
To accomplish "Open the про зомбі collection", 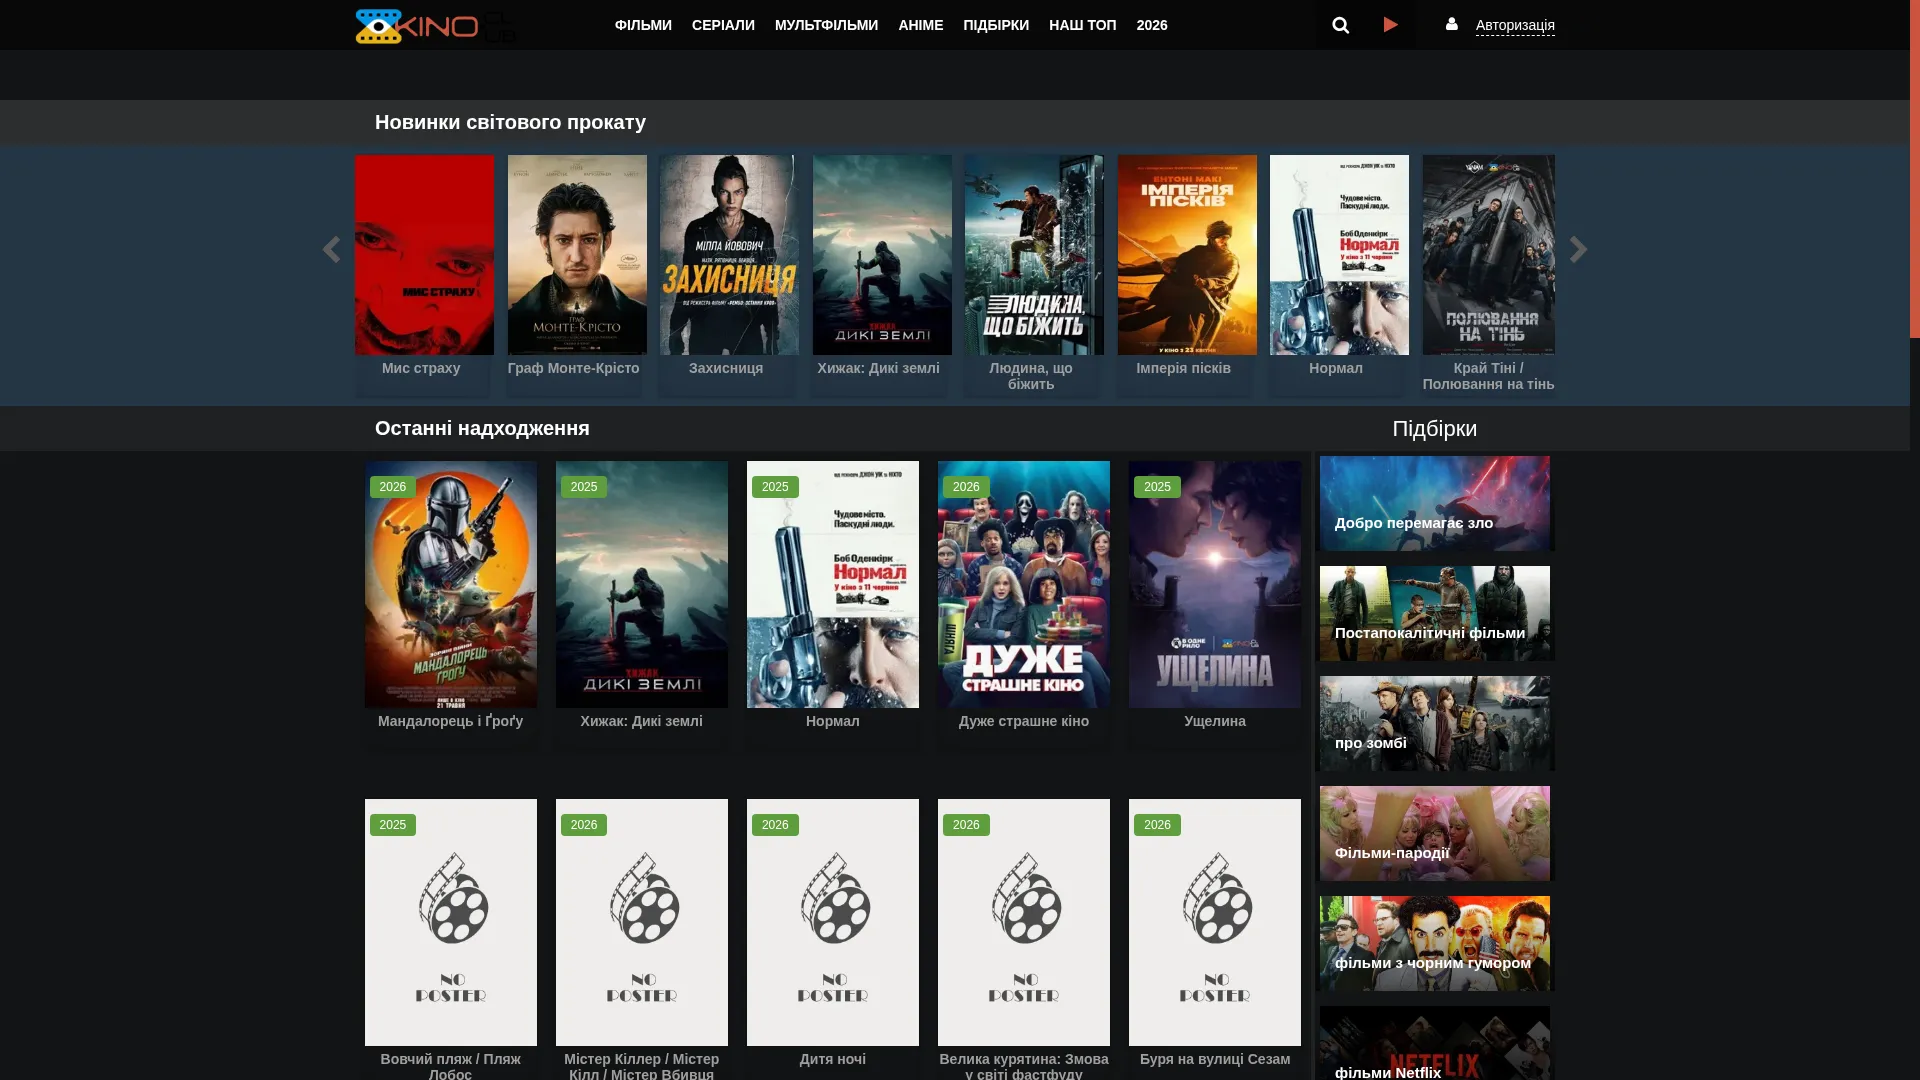I will pos(1435,723).
